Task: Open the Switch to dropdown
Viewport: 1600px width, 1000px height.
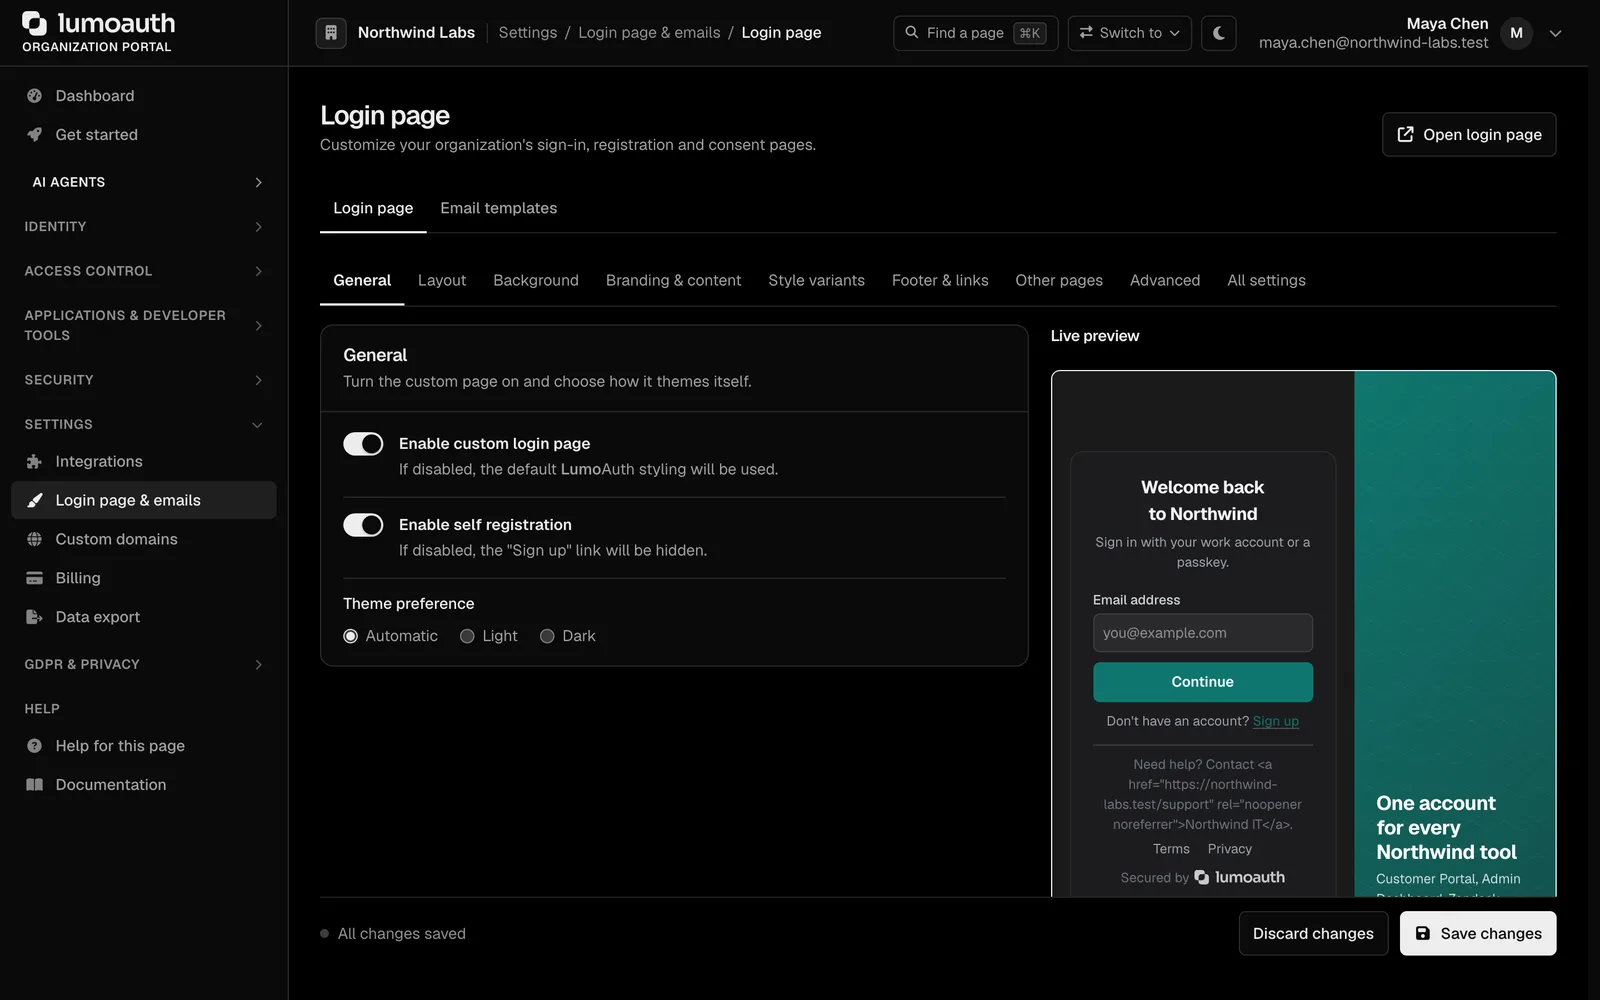Action: pos(1129,33)
